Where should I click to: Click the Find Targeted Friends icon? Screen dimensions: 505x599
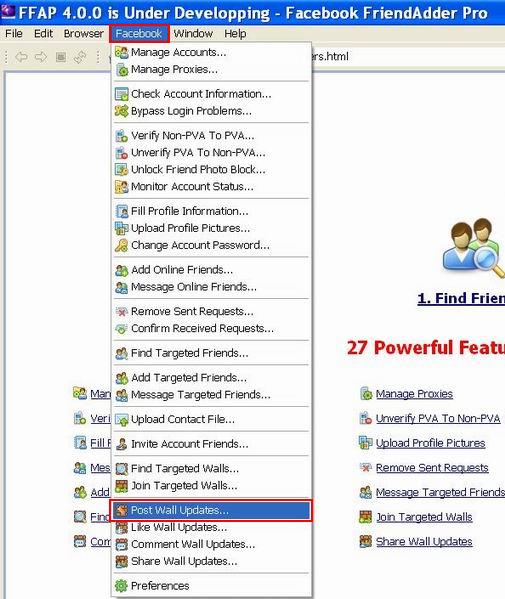point(121,353)
